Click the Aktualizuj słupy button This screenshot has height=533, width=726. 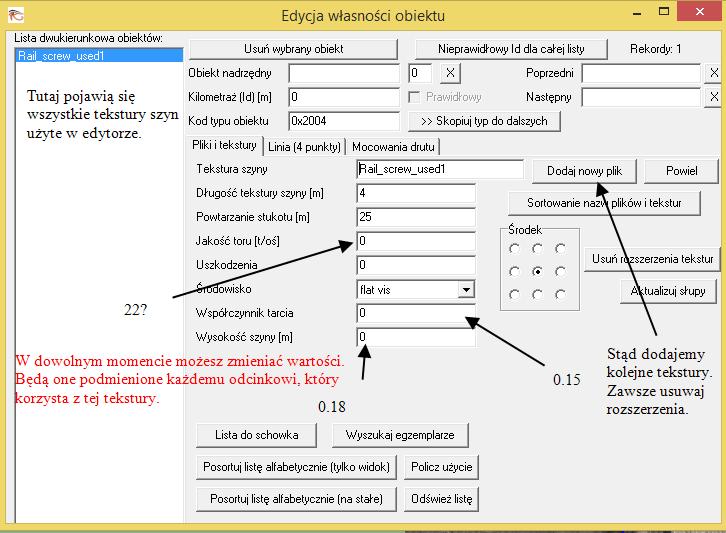click(668, 291)
